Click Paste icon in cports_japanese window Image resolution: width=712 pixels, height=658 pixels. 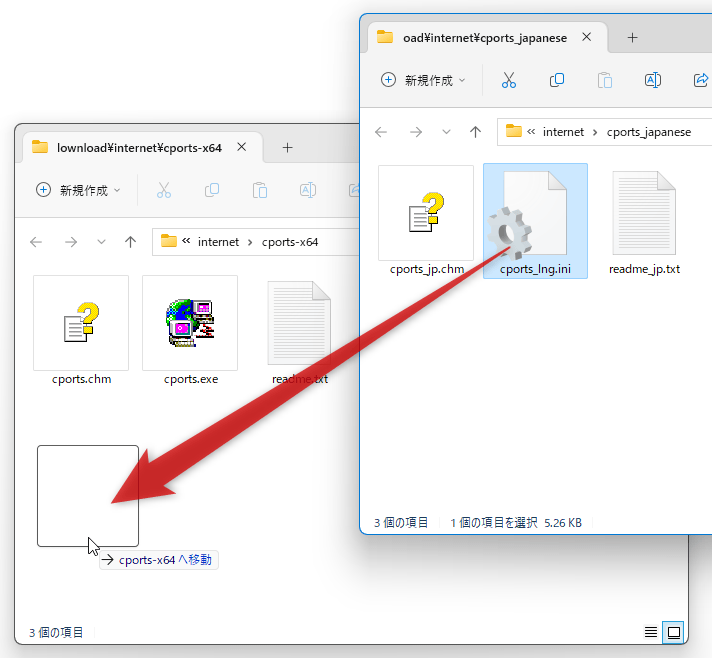[604, 80]
